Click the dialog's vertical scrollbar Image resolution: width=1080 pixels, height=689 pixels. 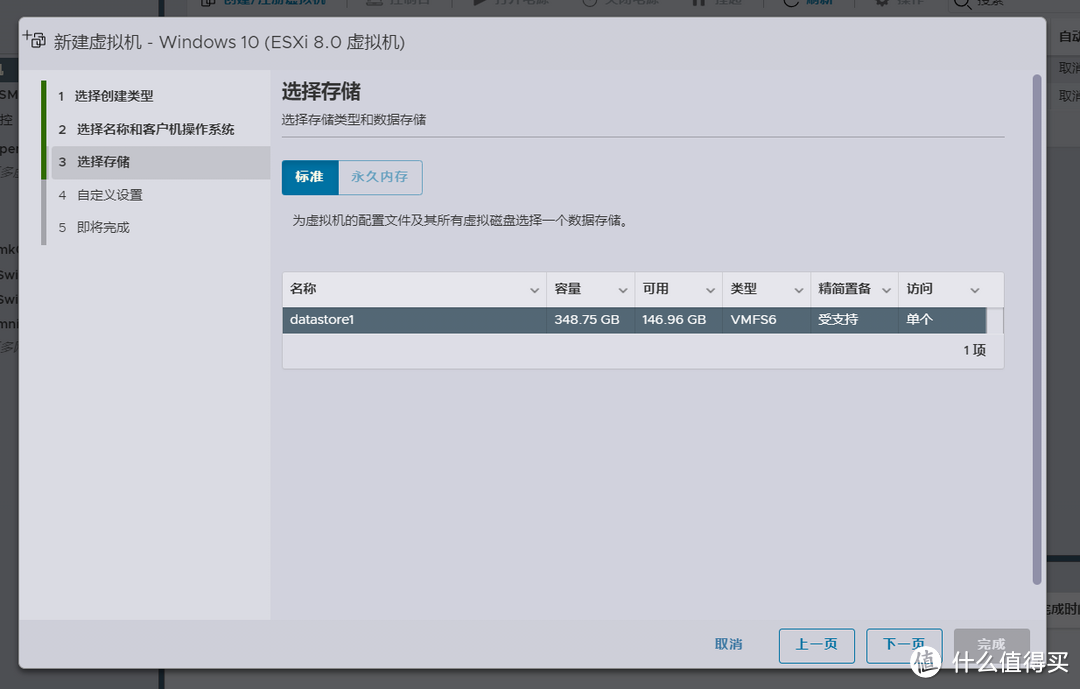click(x=1037, y=329)
